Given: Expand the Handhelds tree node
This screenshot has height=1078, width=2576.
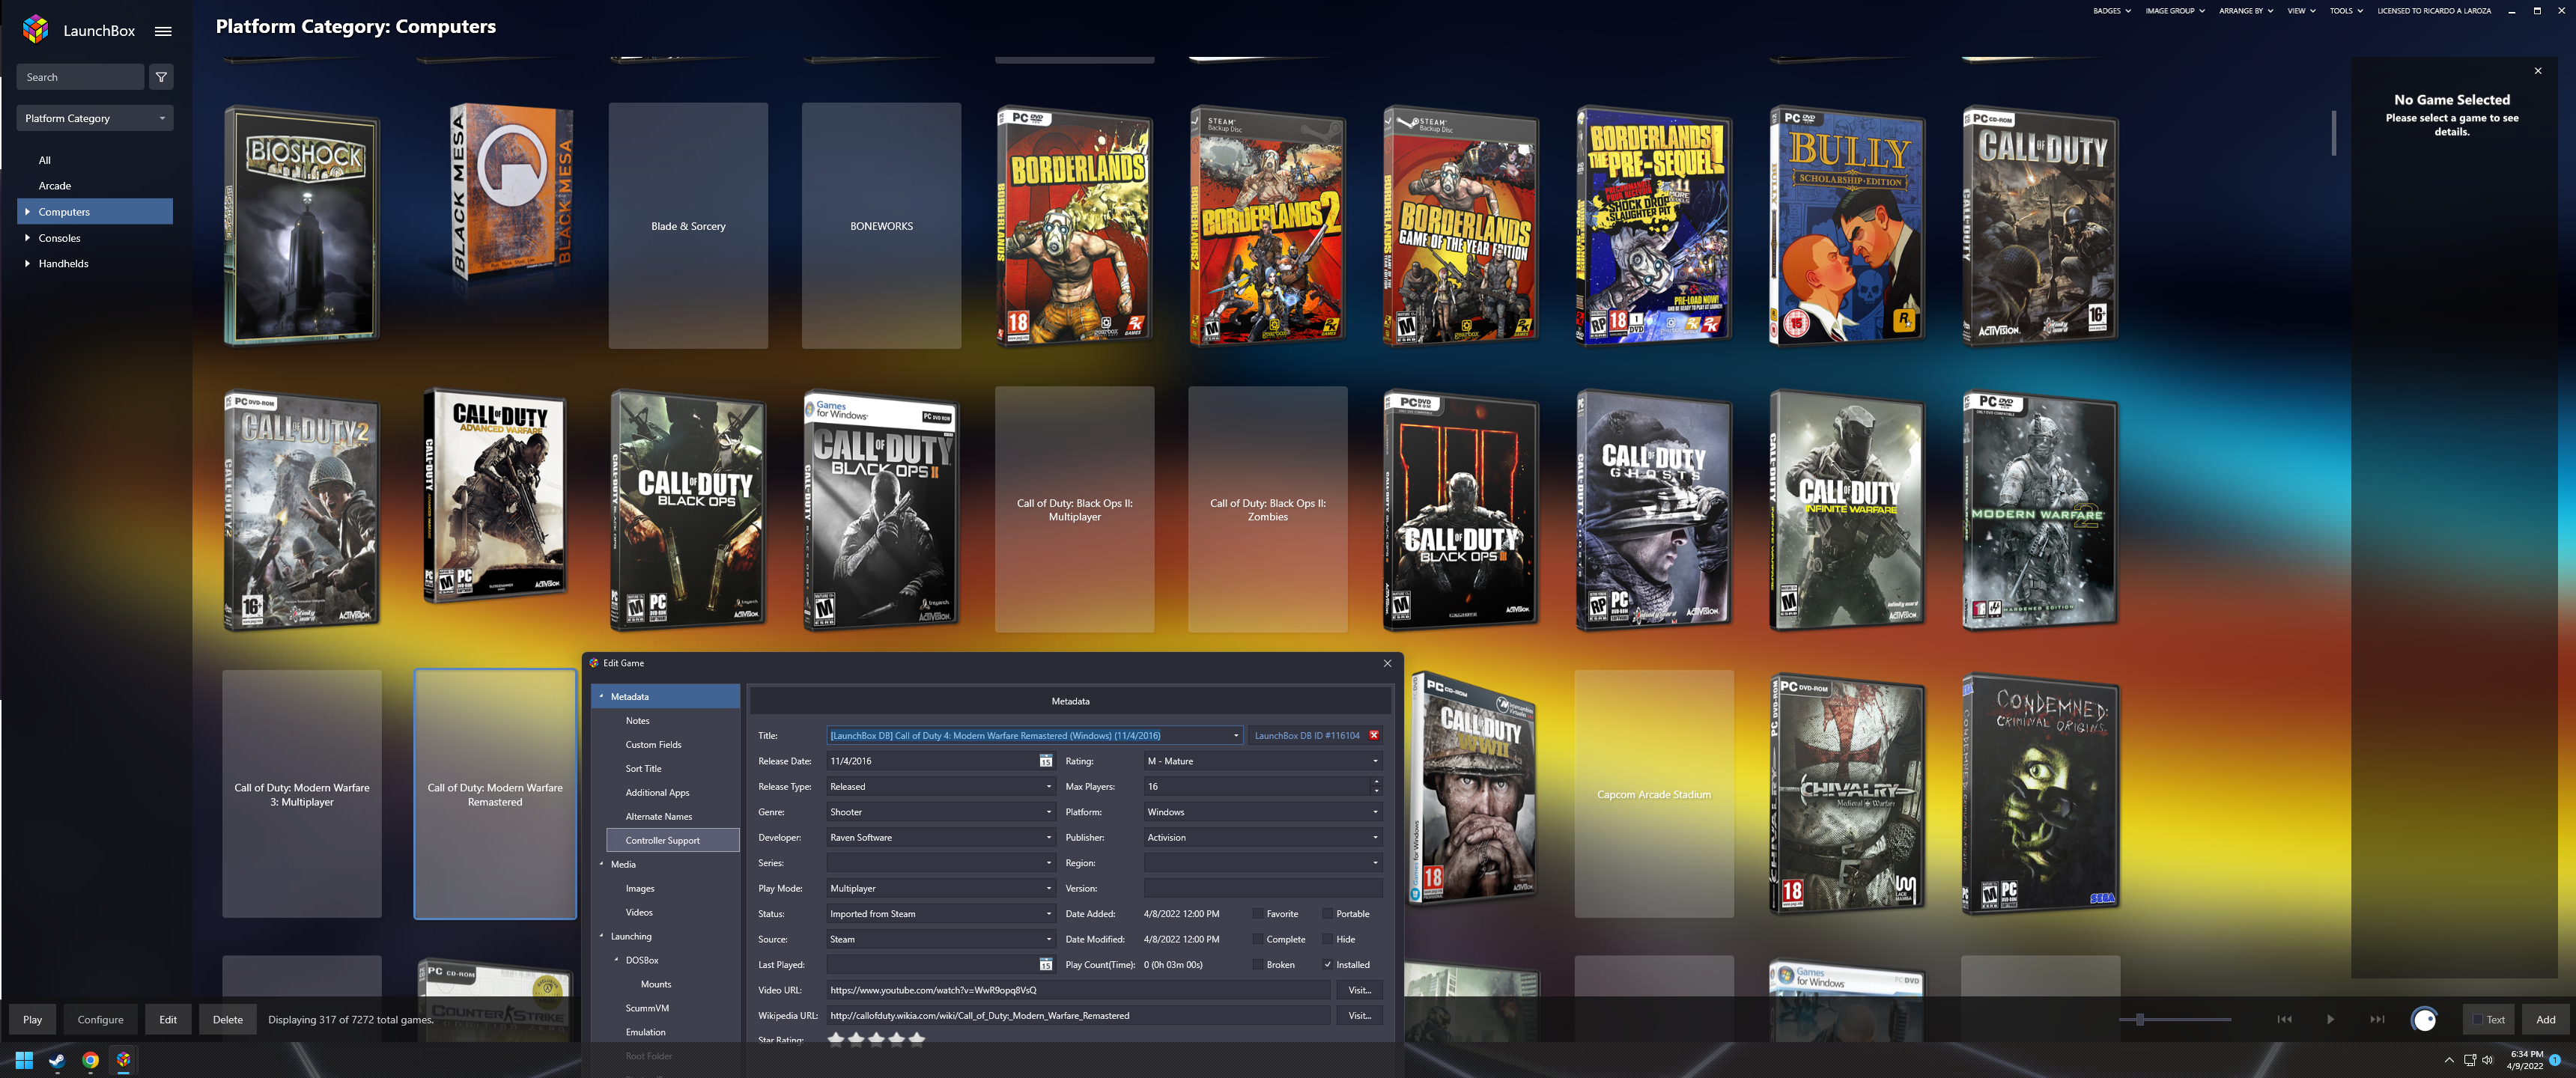Looking at the screenshot, I should 26,264.
